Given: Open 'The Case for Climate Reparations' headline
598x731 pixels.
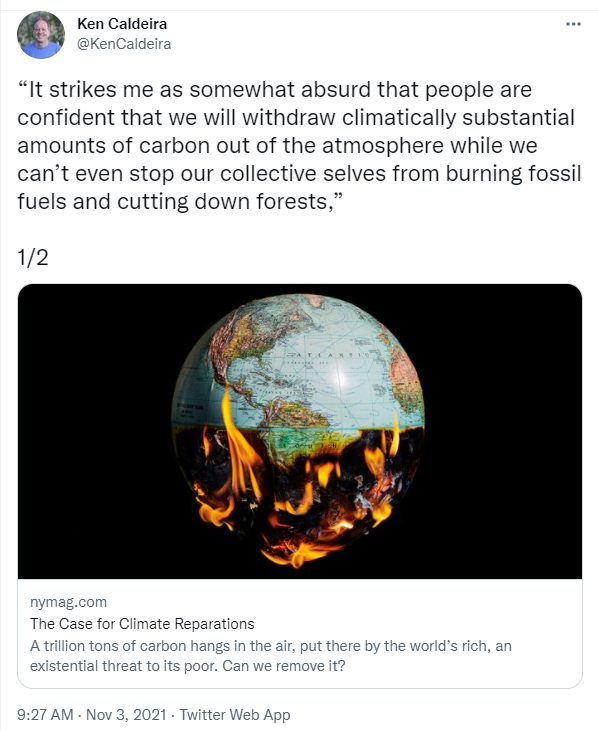Looking at the screenshot, I should (x=142, y=624).
